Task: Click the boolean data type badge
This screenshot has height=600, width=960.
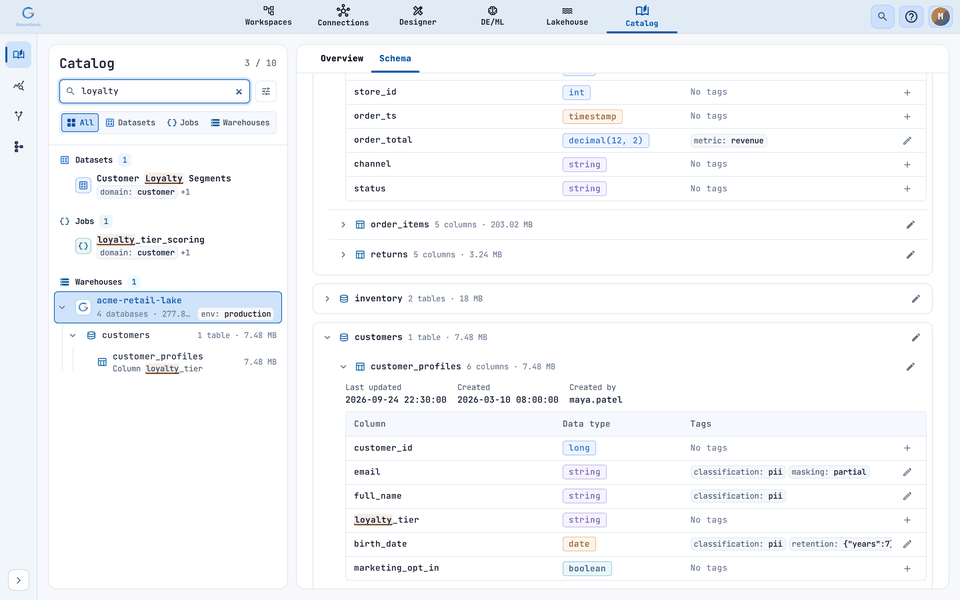Action: pyautogui.click(x=587, y=568)
